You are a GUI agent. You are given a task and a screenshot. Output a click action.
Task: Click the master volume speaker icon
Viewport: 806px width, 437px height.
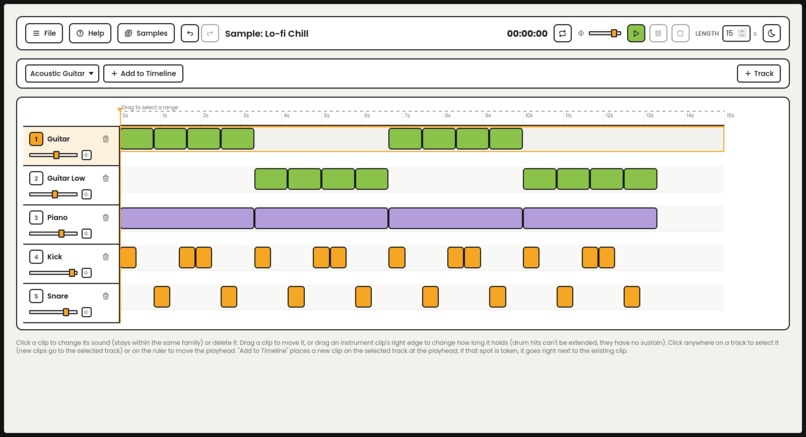coord(581,33)
